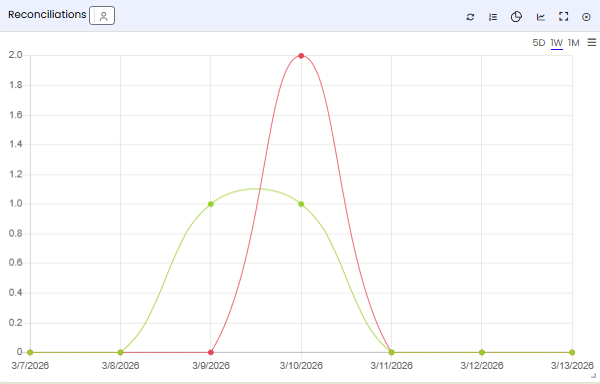Refresh the Reconciliations widget
Screen dimensions: 600x384
coord(470,17)
